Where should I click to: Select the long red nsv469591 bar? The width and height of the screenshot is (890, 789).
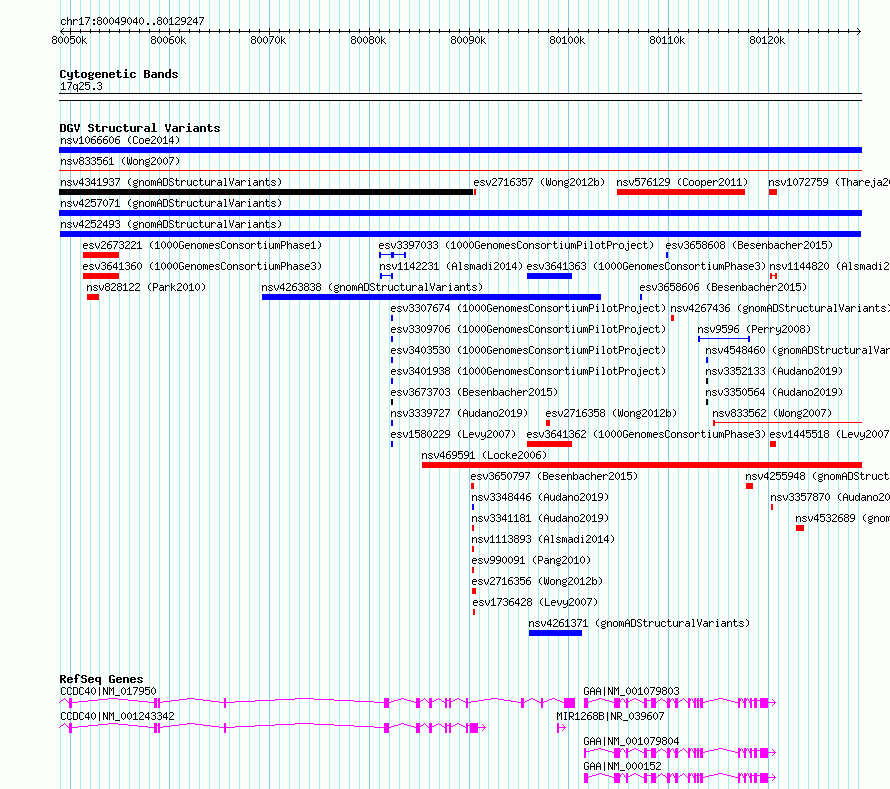tap(642, 465)
